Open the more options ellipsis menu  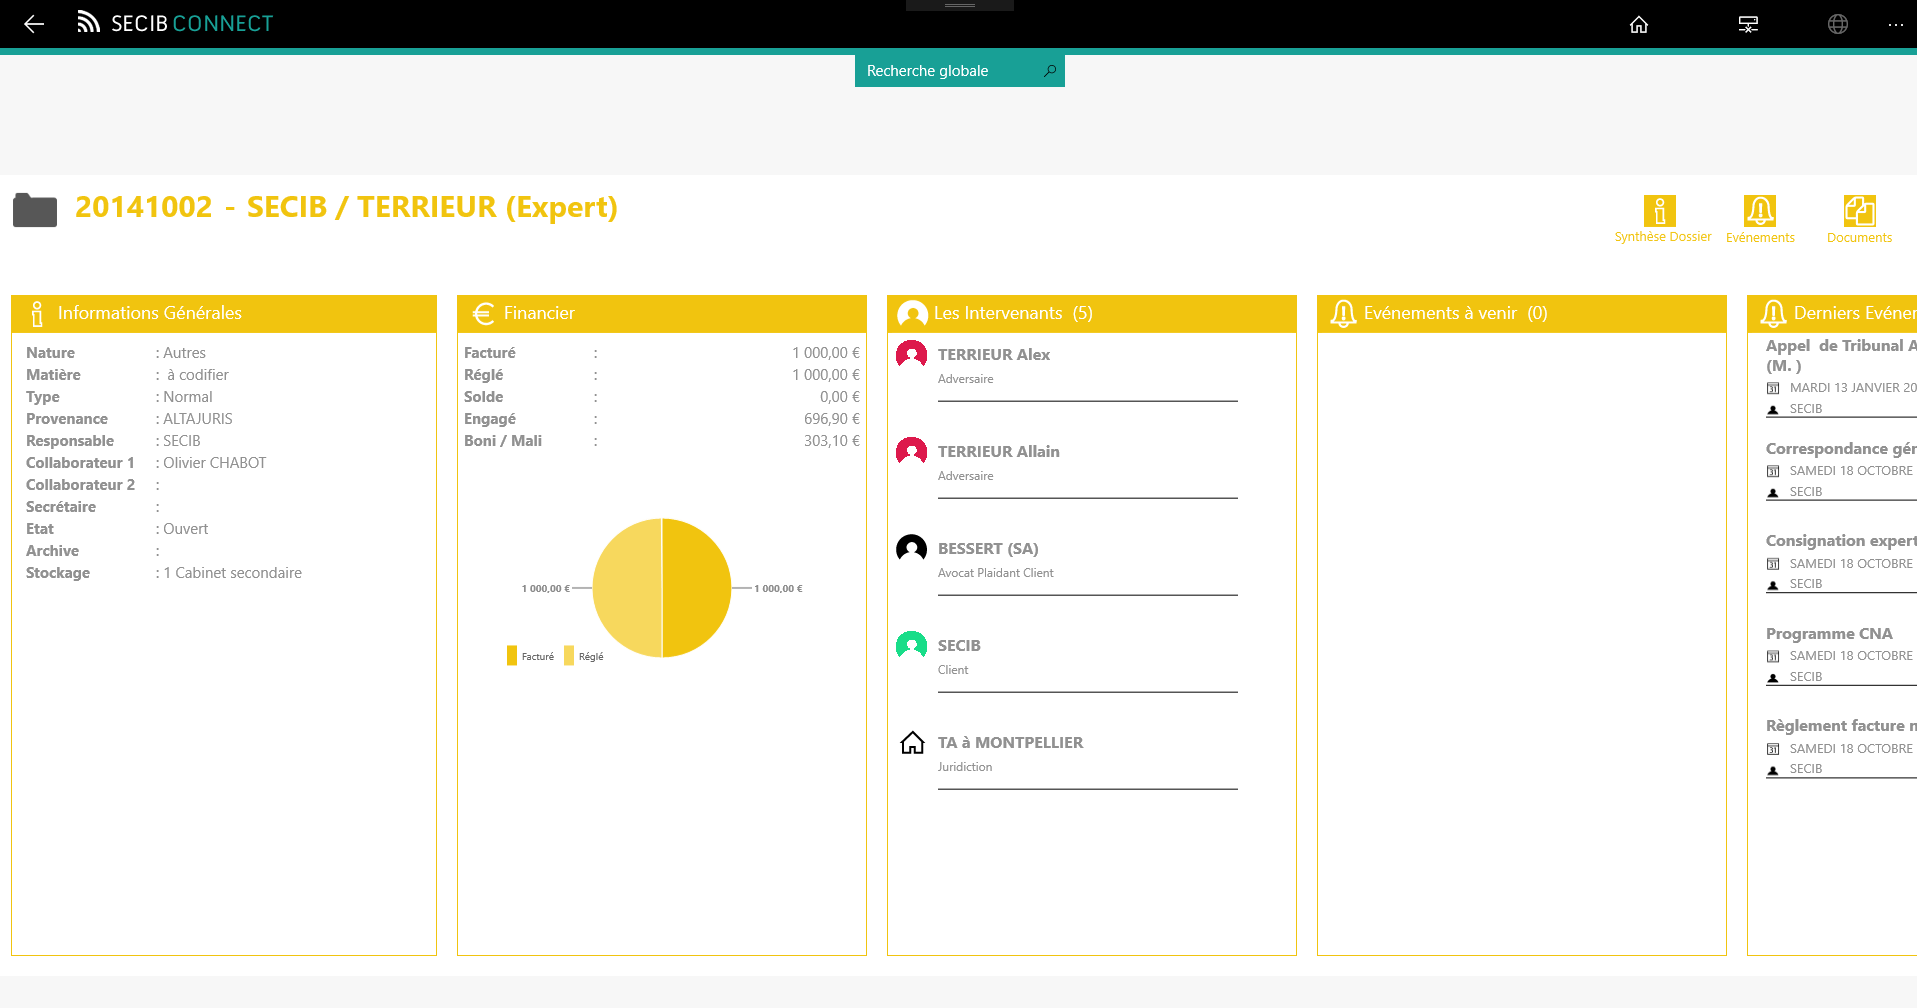[x=1896, y=24]
